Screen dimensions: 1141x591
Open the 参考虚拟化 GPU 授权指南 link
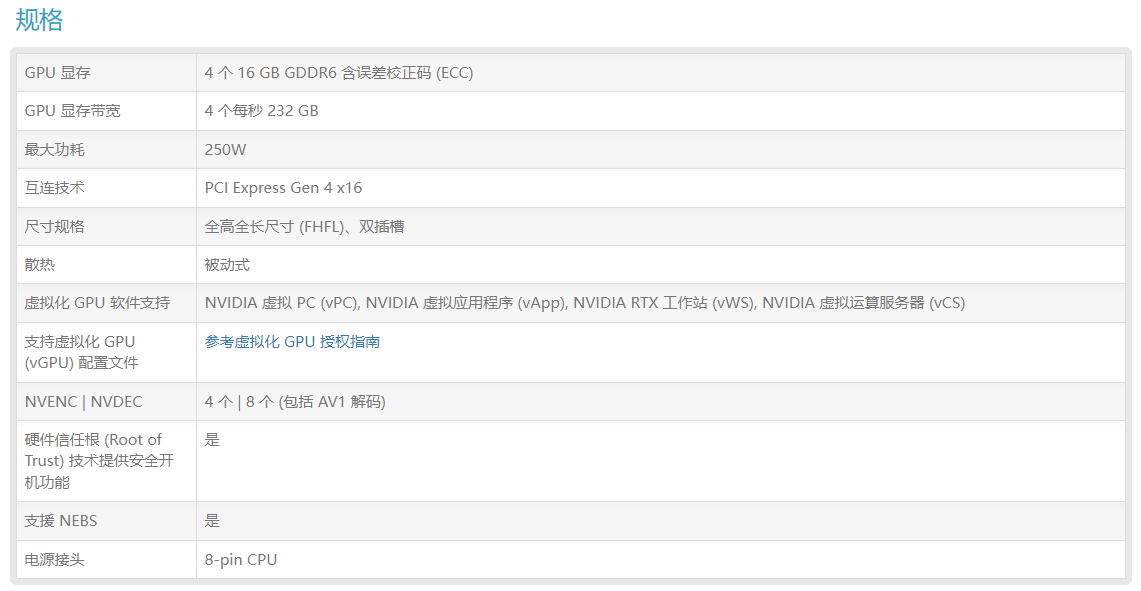(292, 341)
